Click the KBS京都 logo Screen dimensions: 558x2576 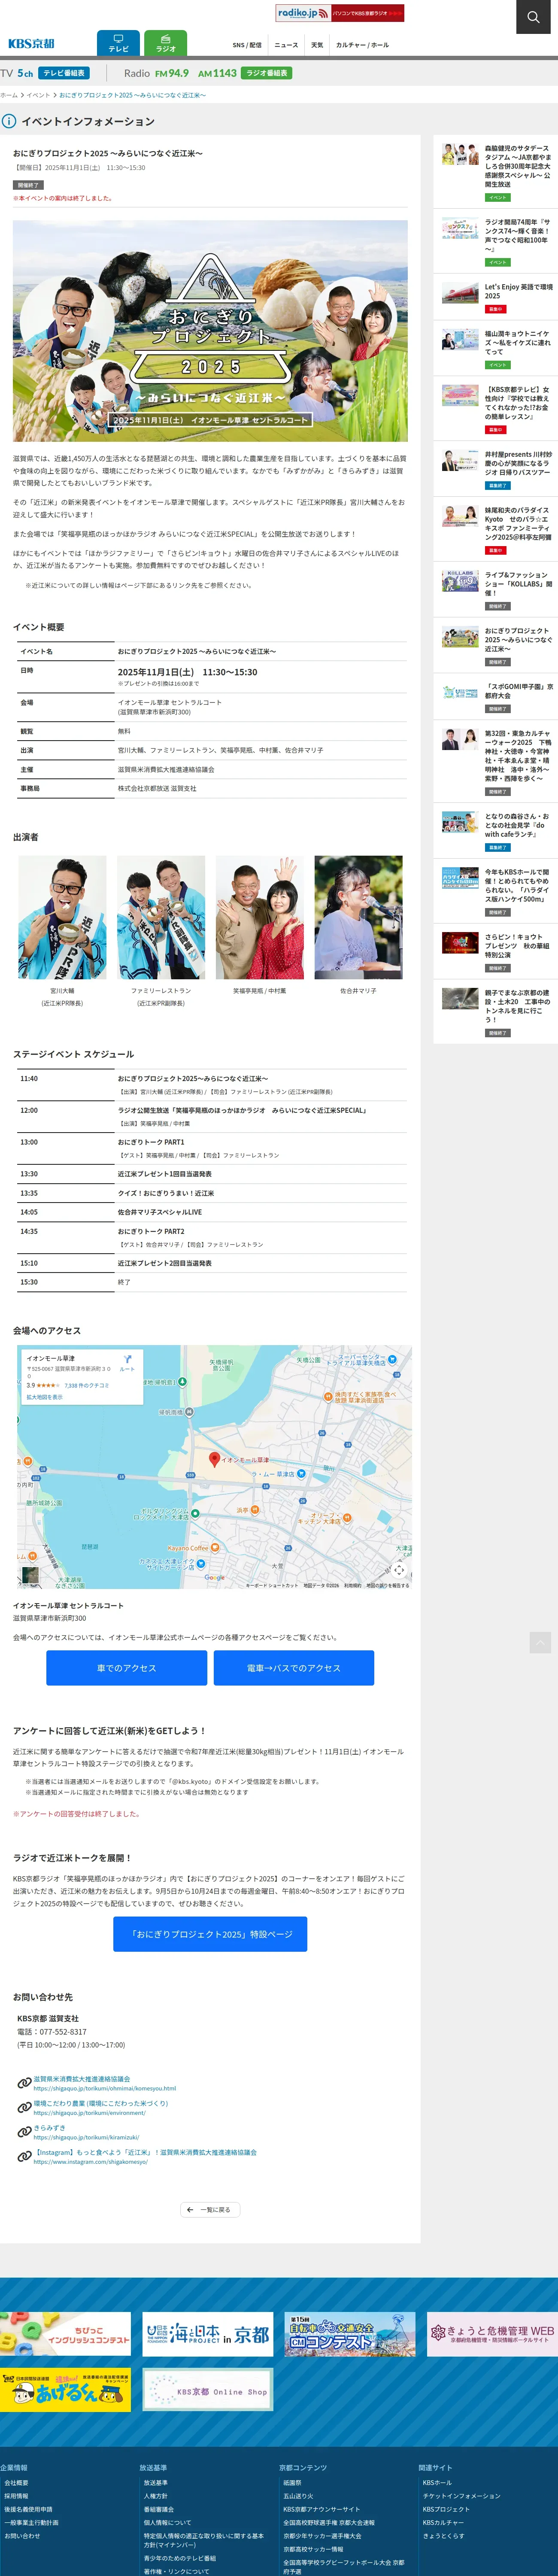pos(31,44)
